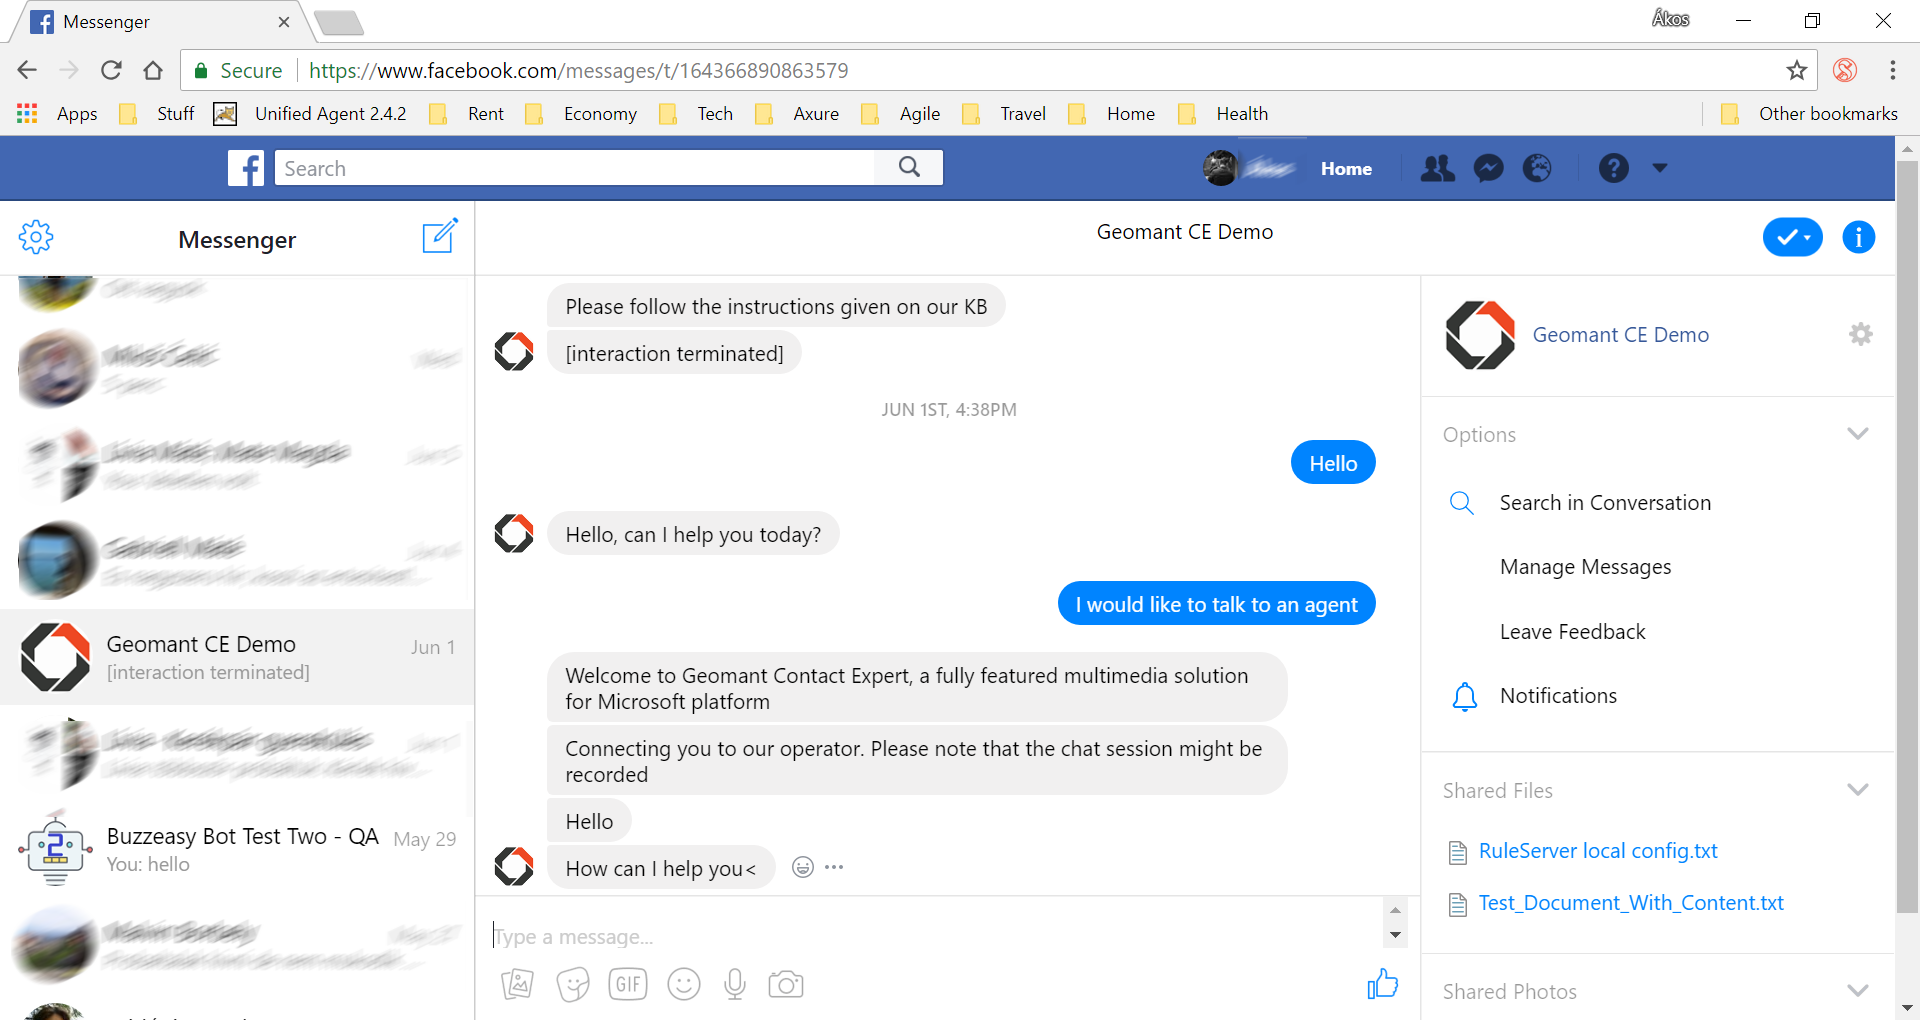Switch to the Messenger browser tab
The width and height of the screenshot is (1920, 1020).
click(x=162, y=22)
